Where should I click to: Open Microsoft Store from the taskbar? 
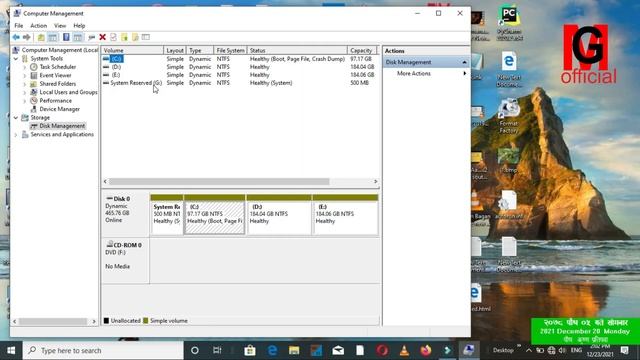tap(250, 350)
